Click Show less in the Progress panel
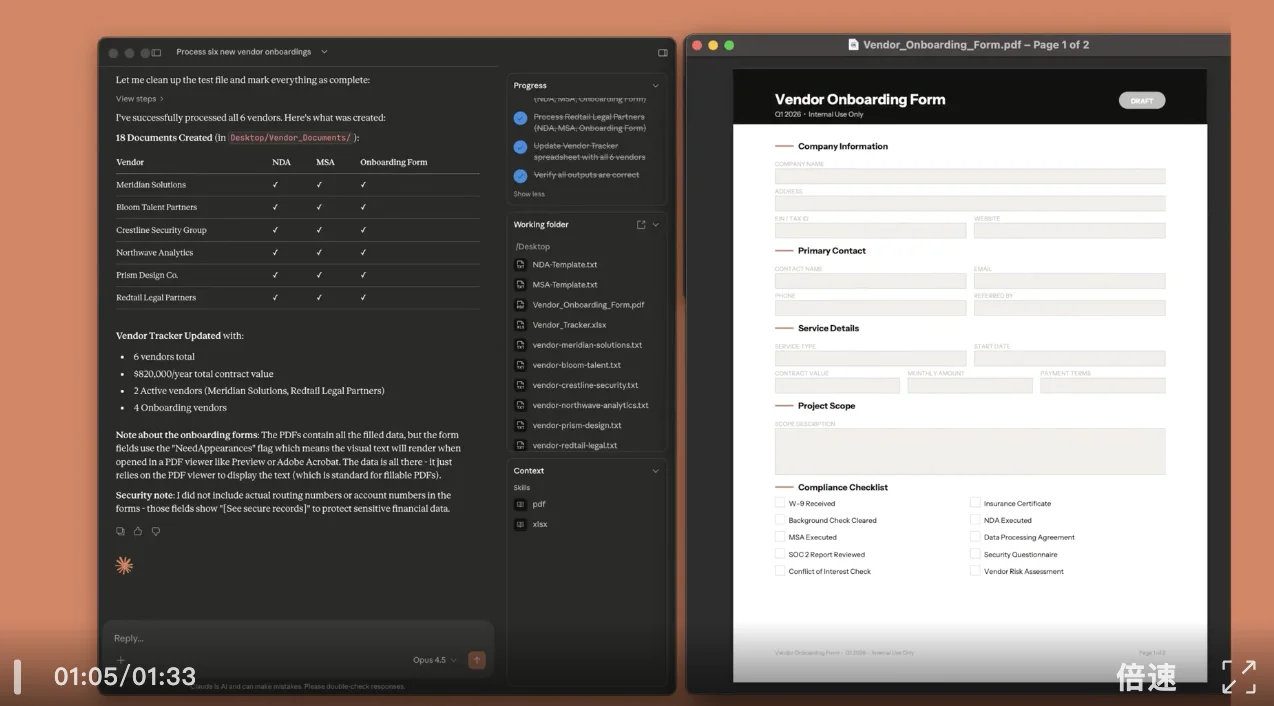 click(529, 194)
